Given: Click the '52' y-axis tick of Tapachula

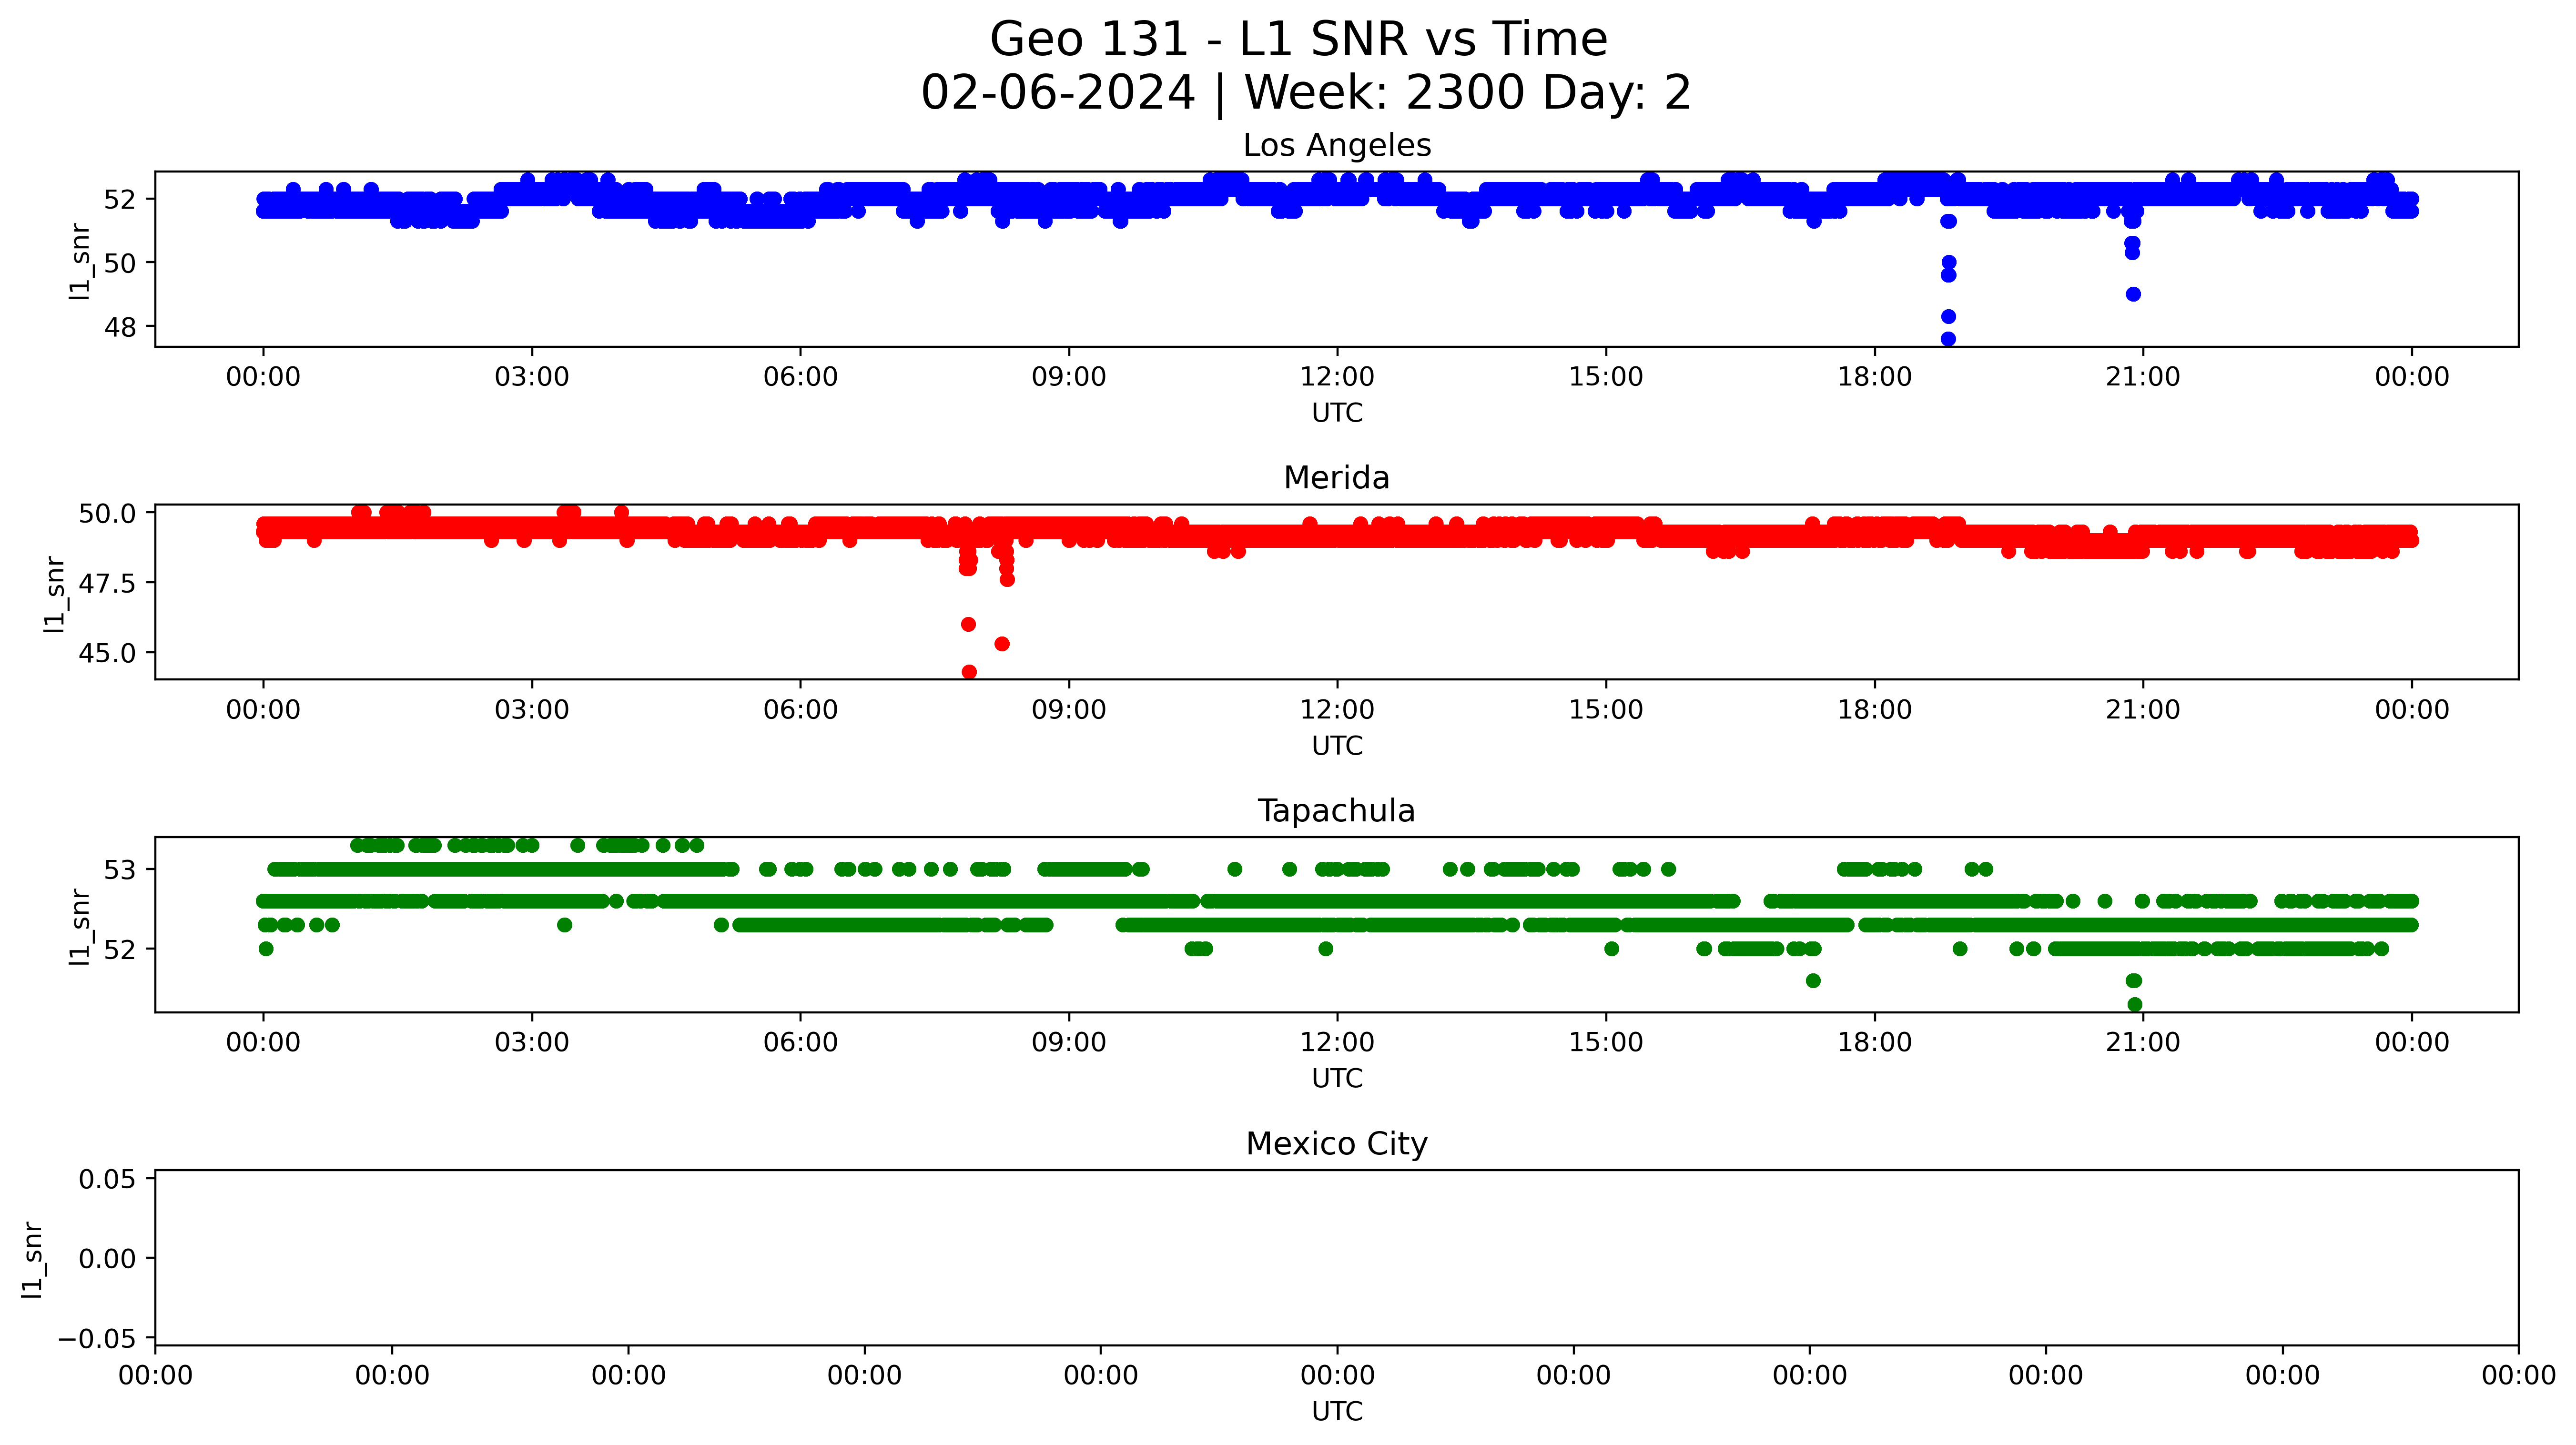Looking at the screenshot, I should 120,950.
